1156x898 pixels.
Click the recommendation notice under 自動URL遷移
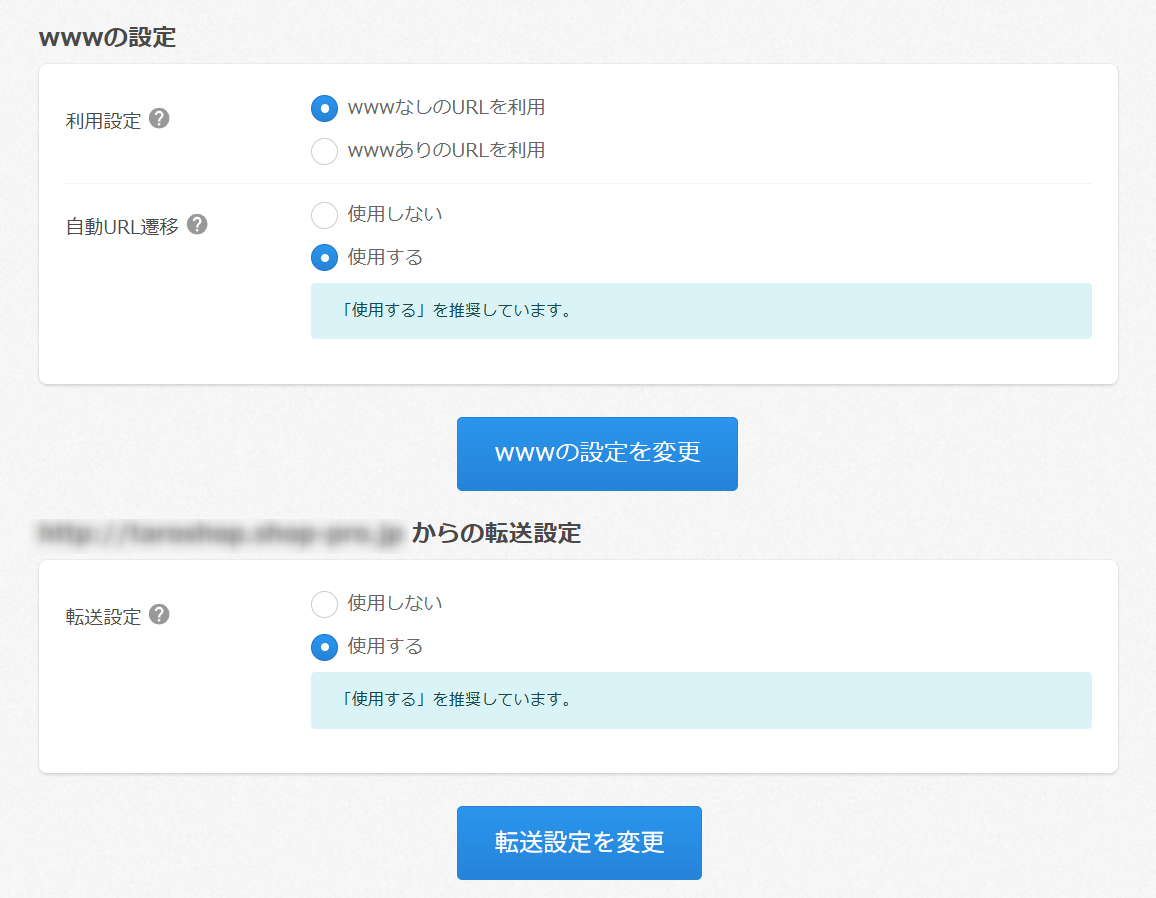[x=700, y=310]
